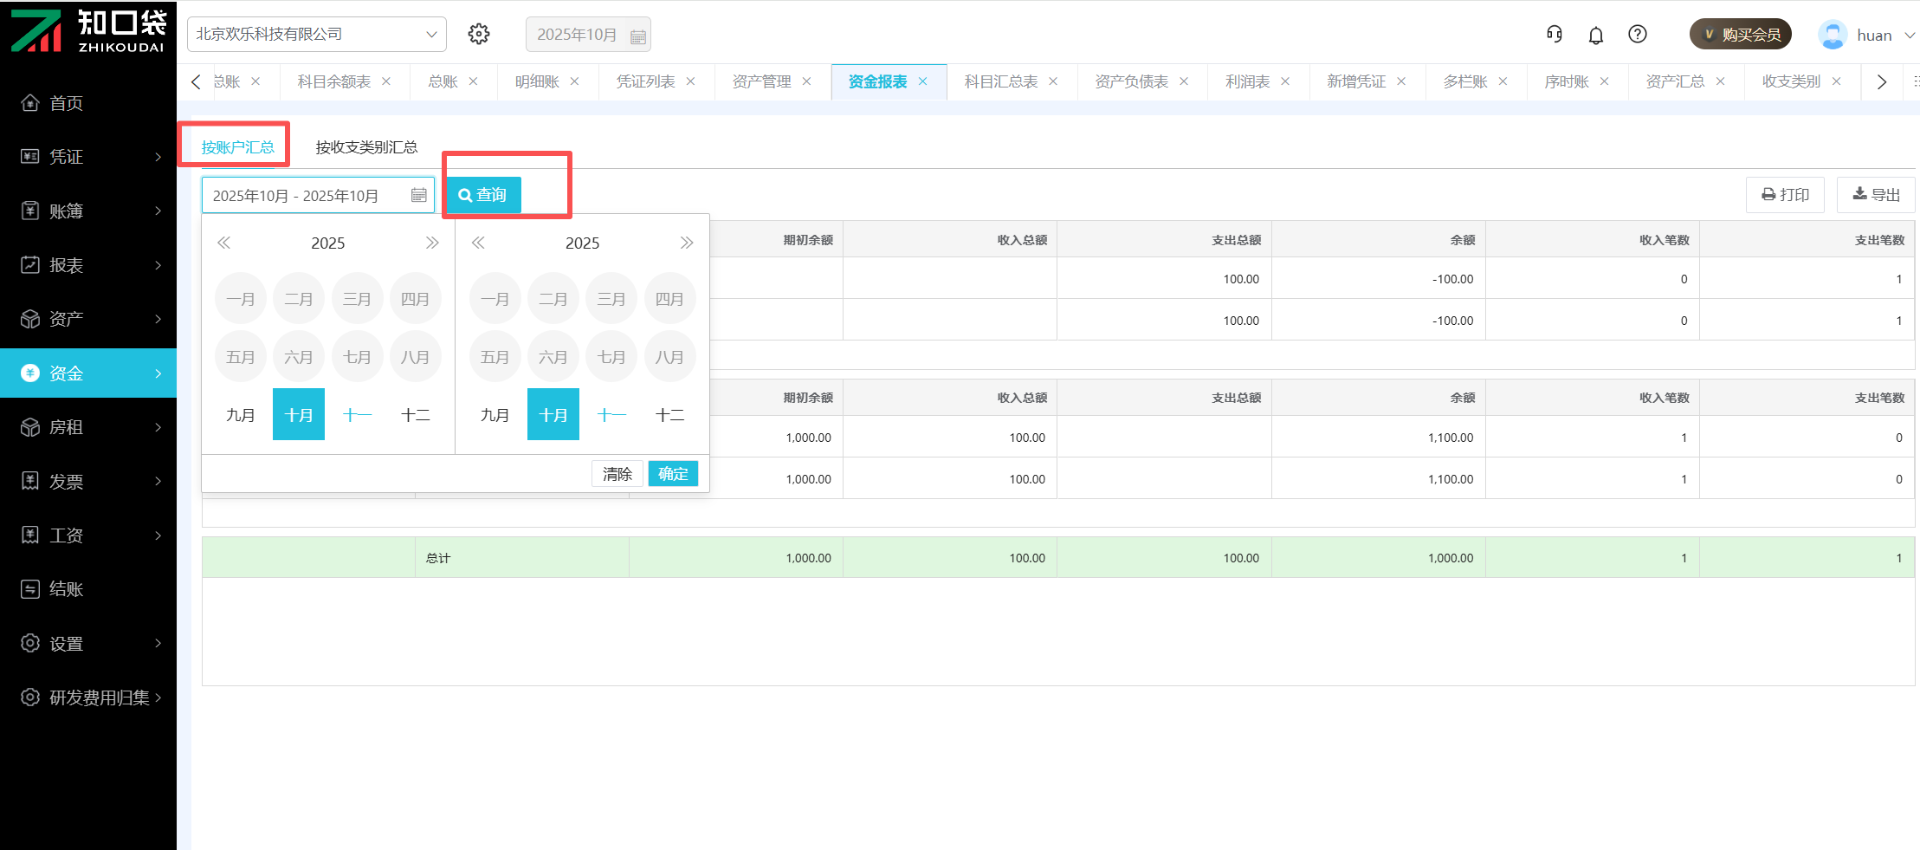Click the help question mark icon
The height and width of the screenshot is (850, 1920).
tap(1637, 34)
